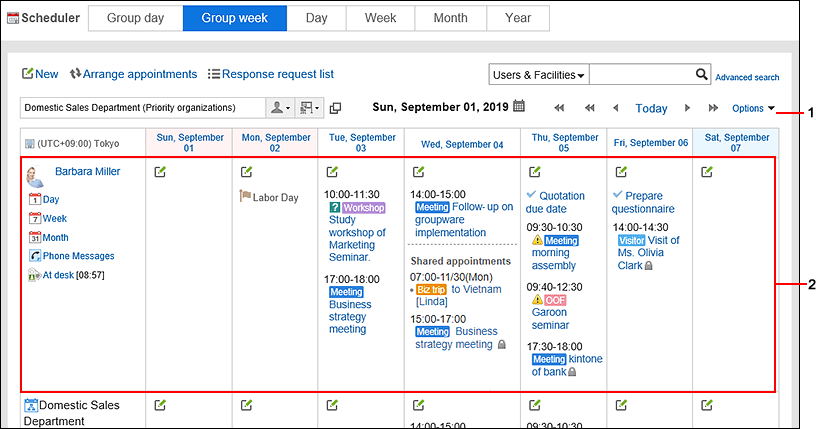Click the open-in-new-window icon

(336, 108)
